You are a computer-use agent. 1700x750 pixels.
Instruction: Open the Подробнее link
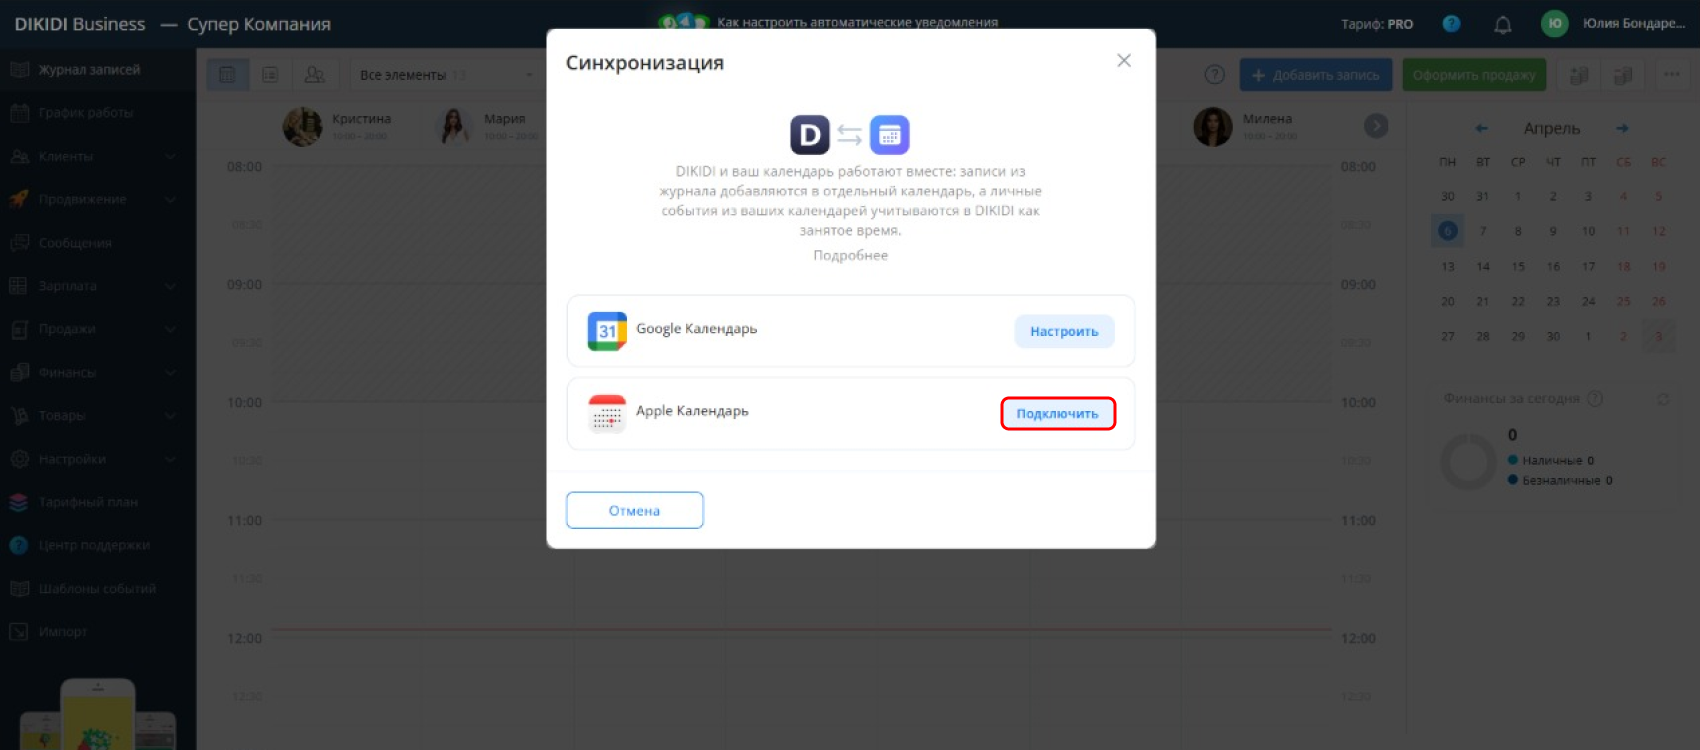850,255
